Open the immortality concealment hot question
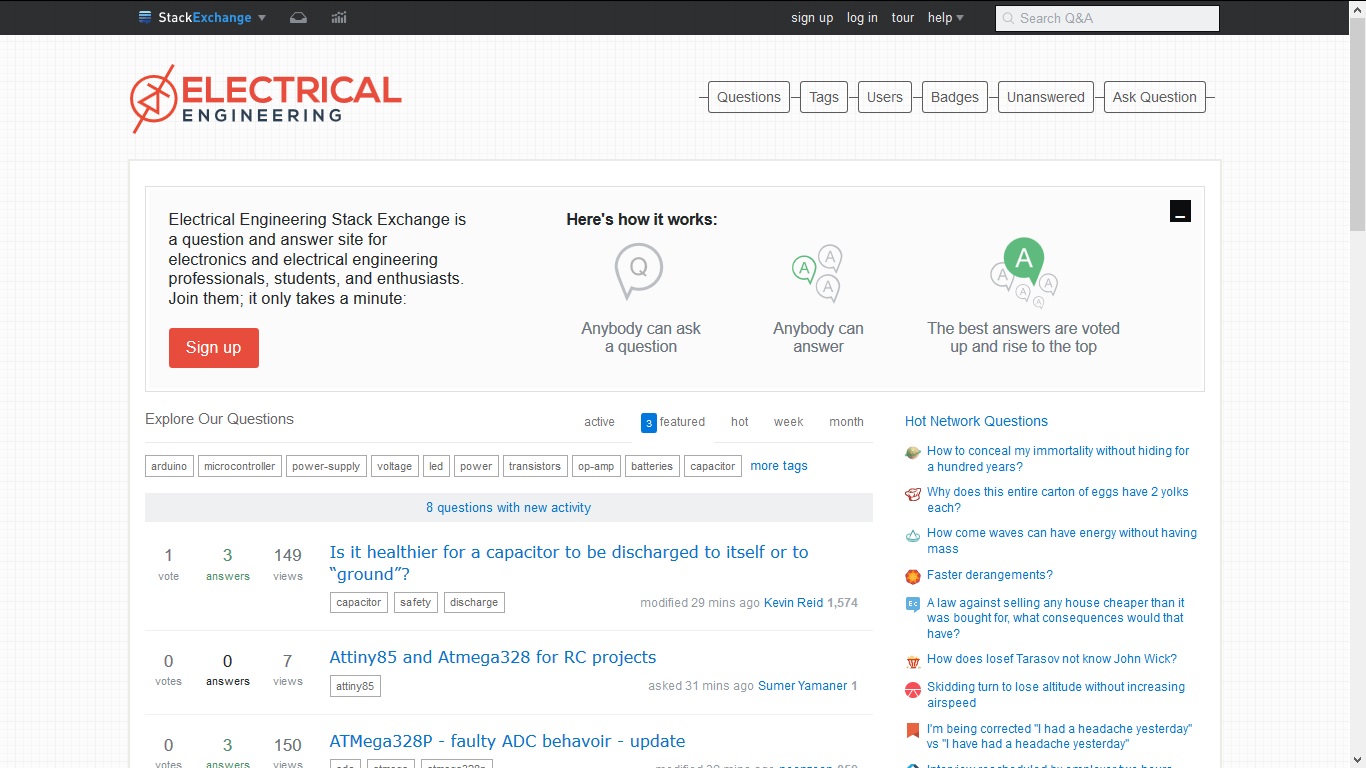The height and width of the screenshot is (768, 1366). coord(1058,459)
